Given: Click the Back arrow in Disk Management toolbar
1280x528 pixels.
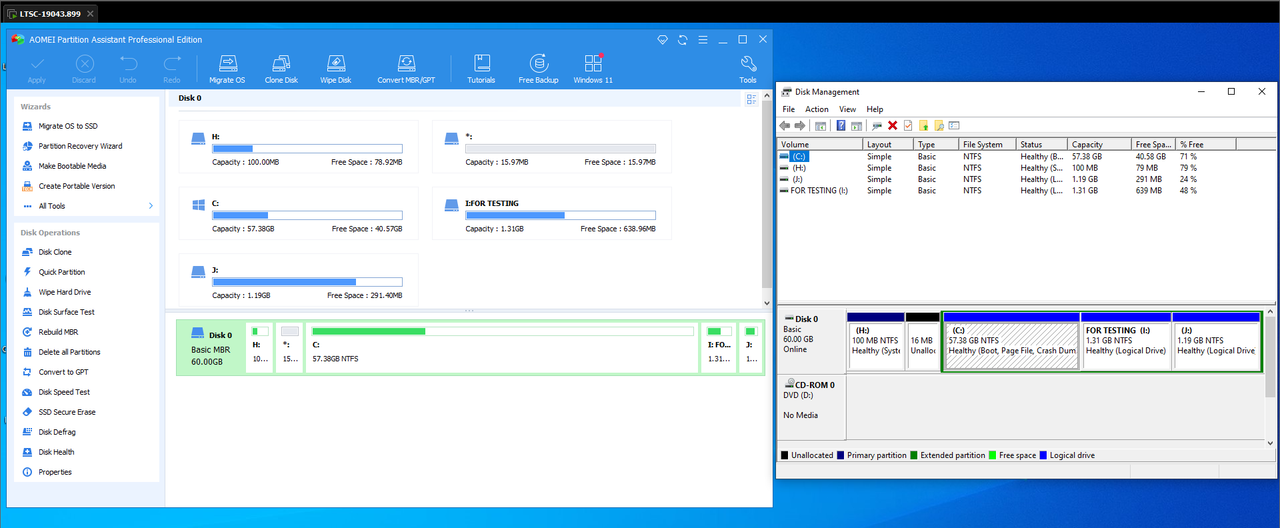Looking at the screenshot, I should 786,126.
